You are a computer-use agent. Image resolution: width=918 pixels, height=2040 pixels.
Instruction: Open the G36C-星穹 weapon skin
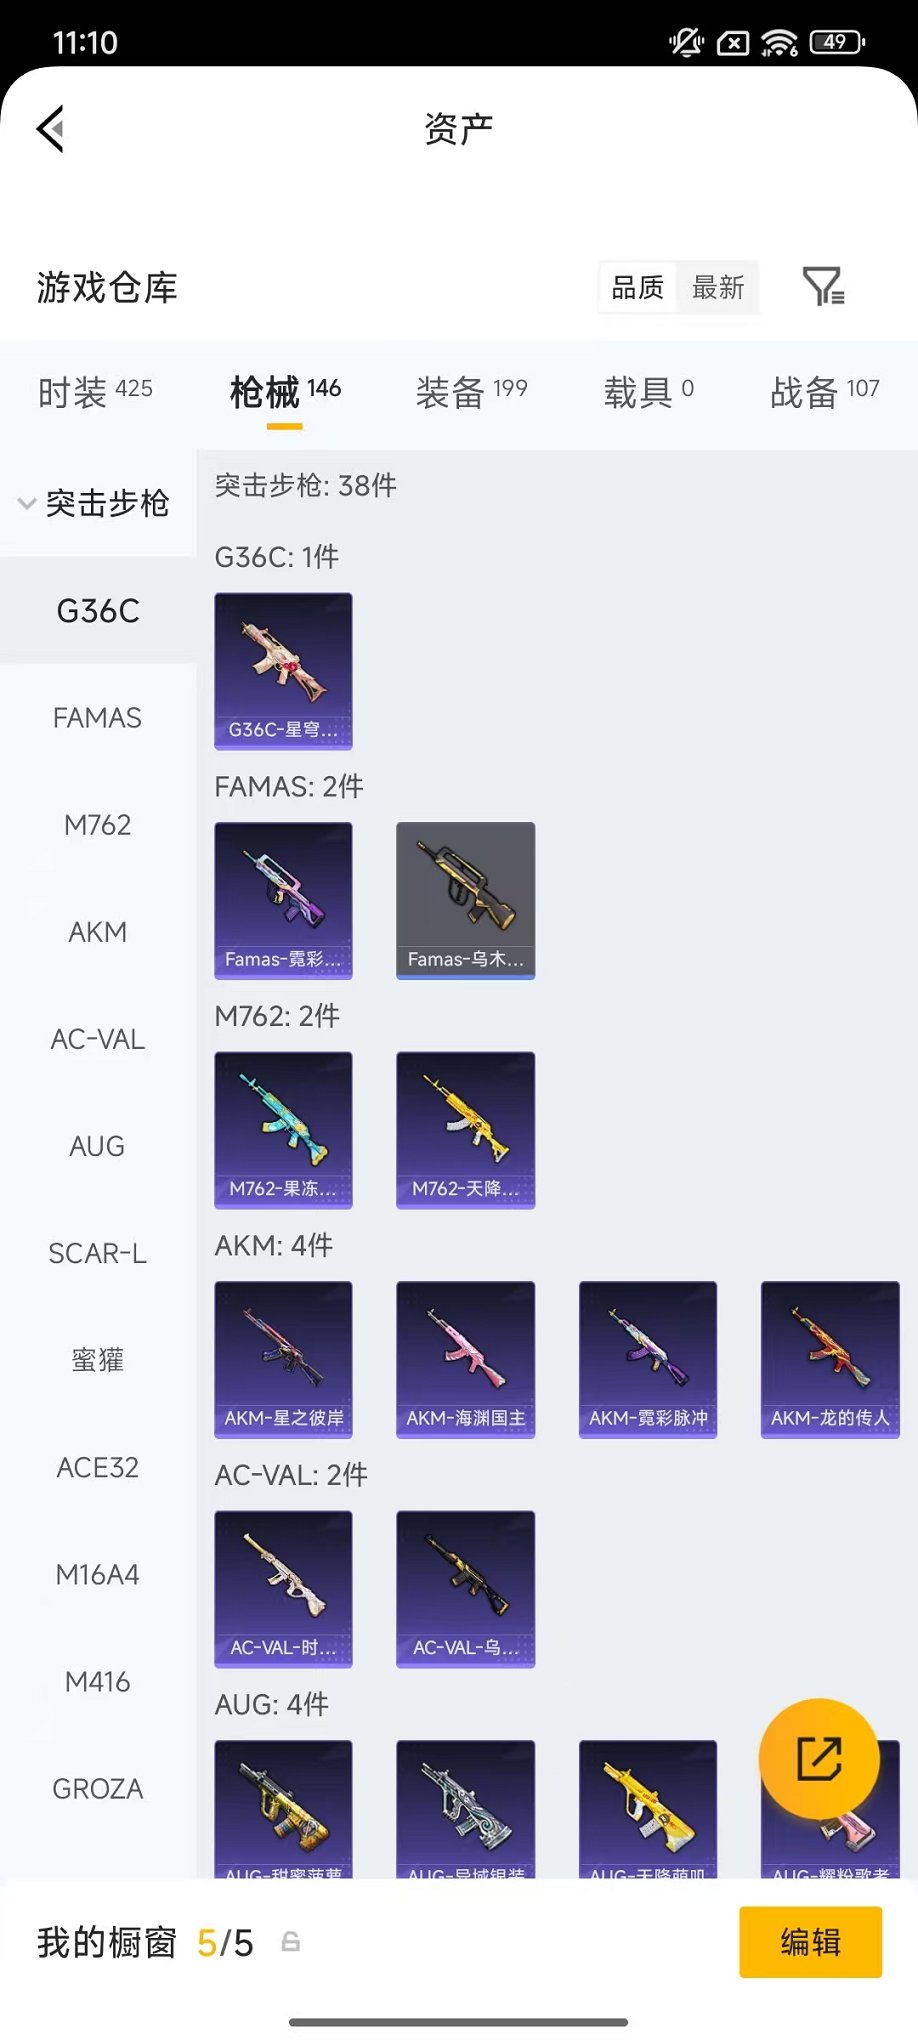pos(284,671)
